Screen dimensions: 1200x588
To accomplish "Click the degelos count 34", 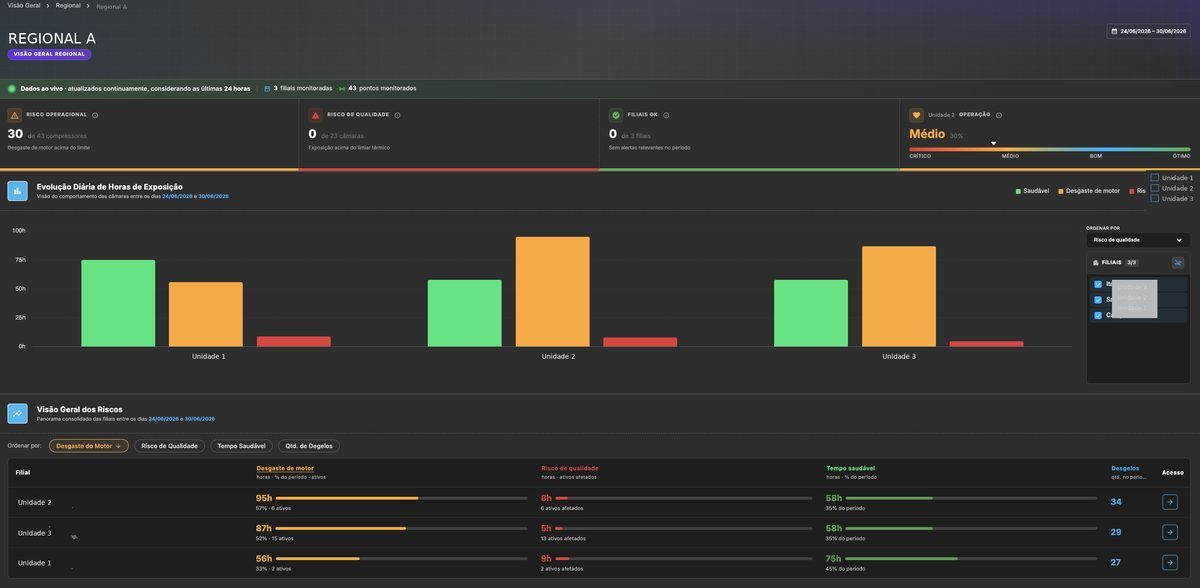I will point(1116,502).
